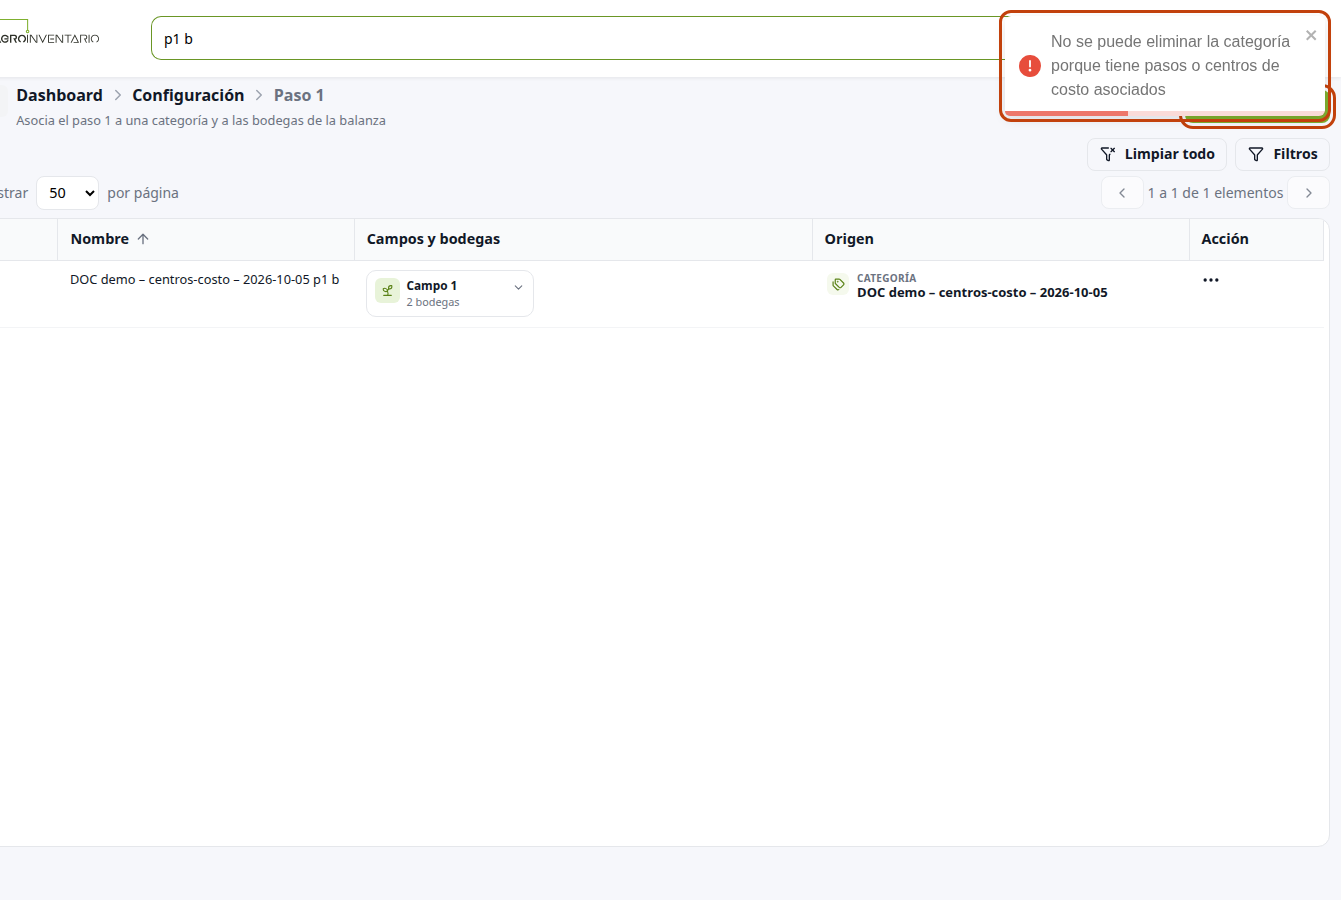This screenshot has width=1341, height=900.
Task: Sort by the Nombre column arrow
Action: pyautogui.click(x=143, y=239)
